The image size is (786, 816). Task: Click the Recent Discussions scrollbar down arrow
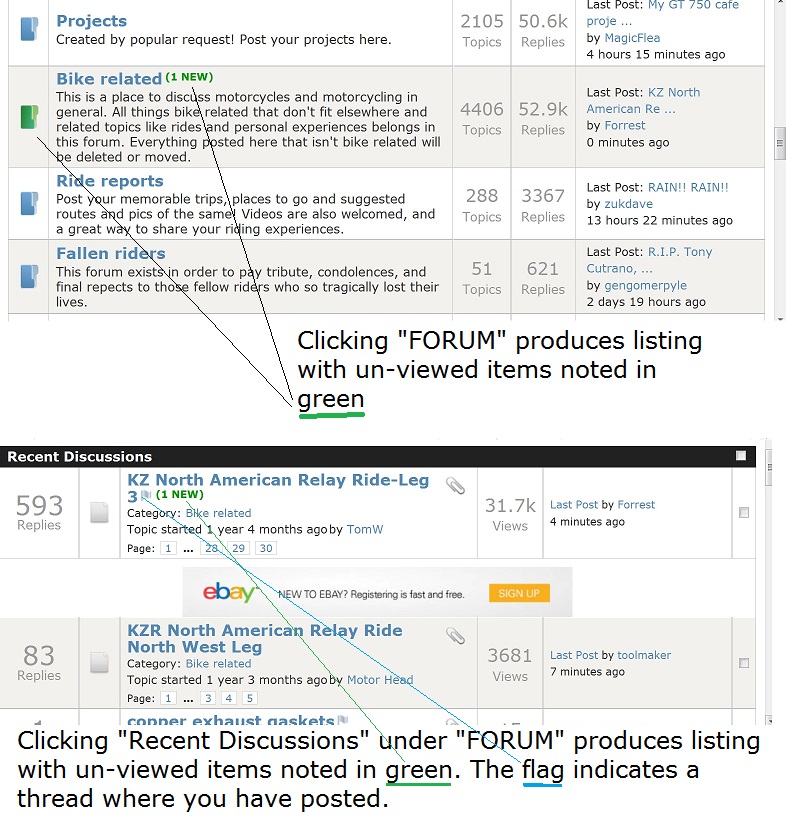pos(769,719)
